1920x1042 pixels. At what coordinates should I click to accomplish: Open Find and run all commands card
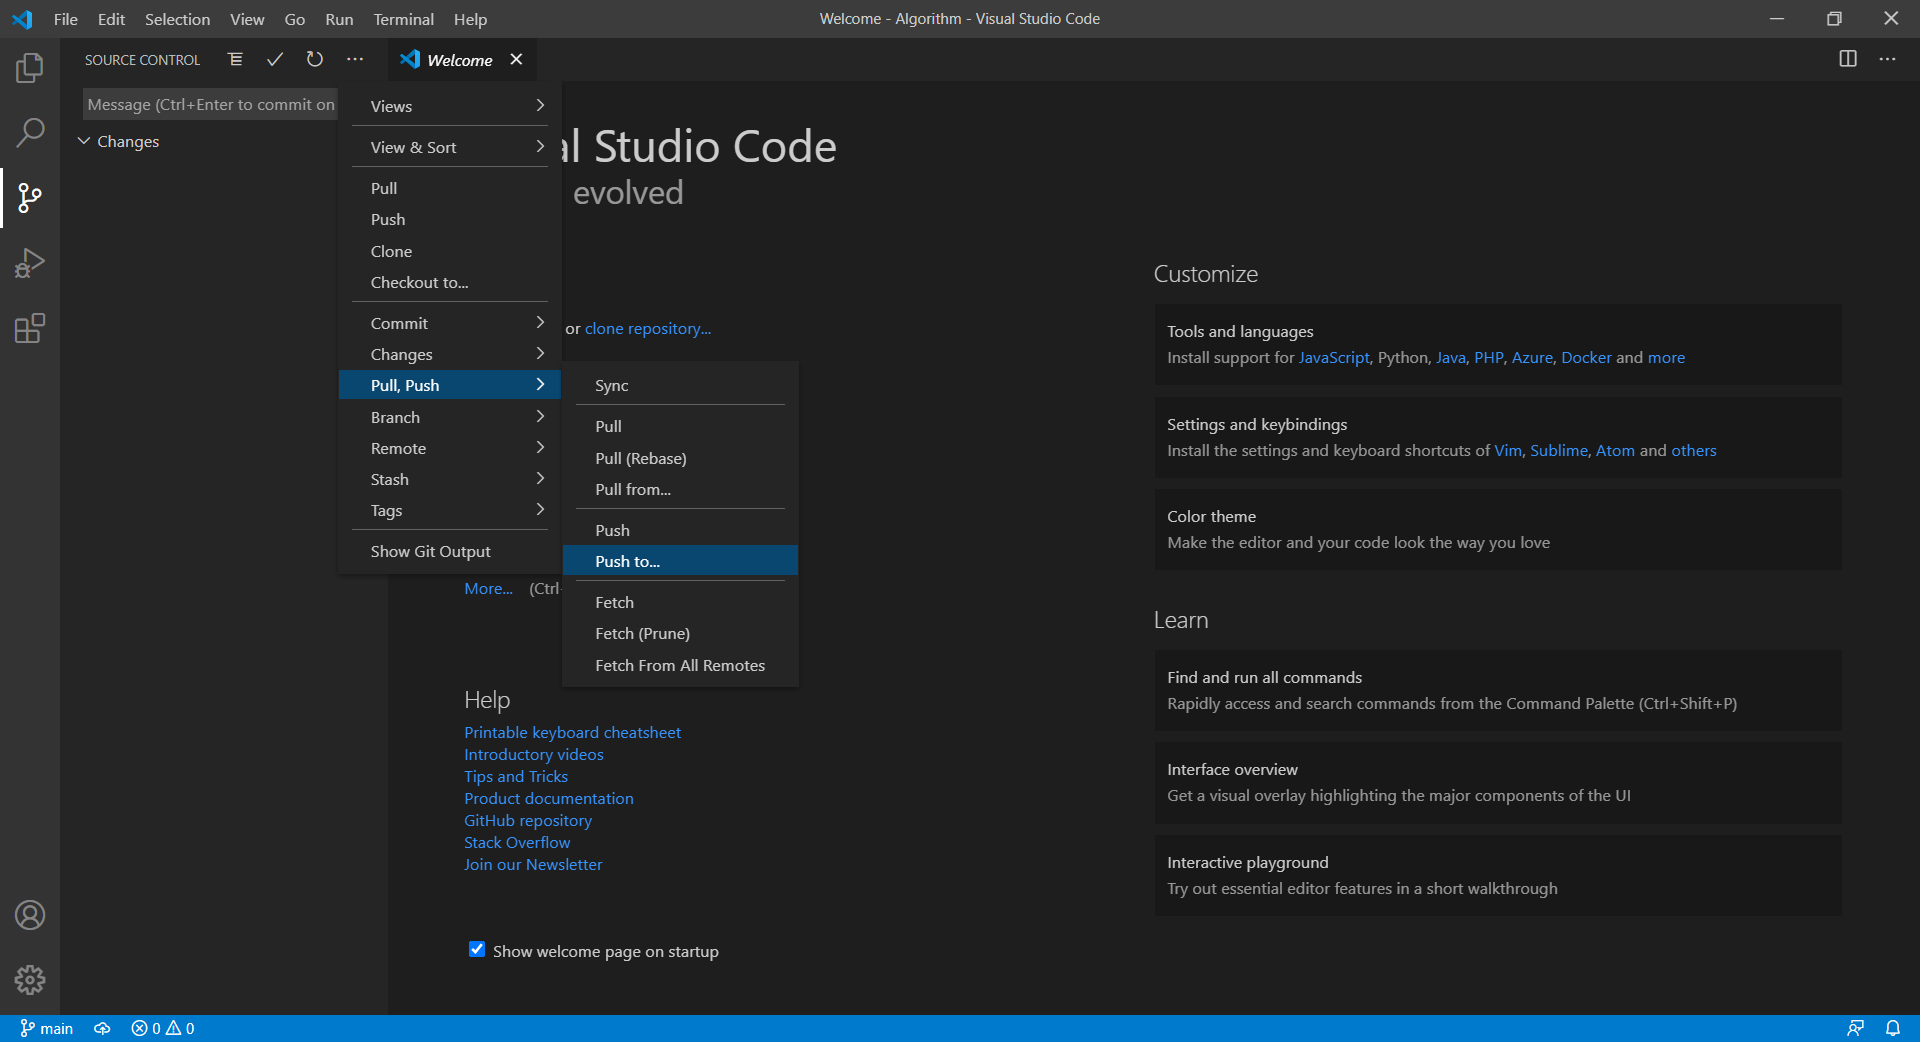tap(1498, 691)
